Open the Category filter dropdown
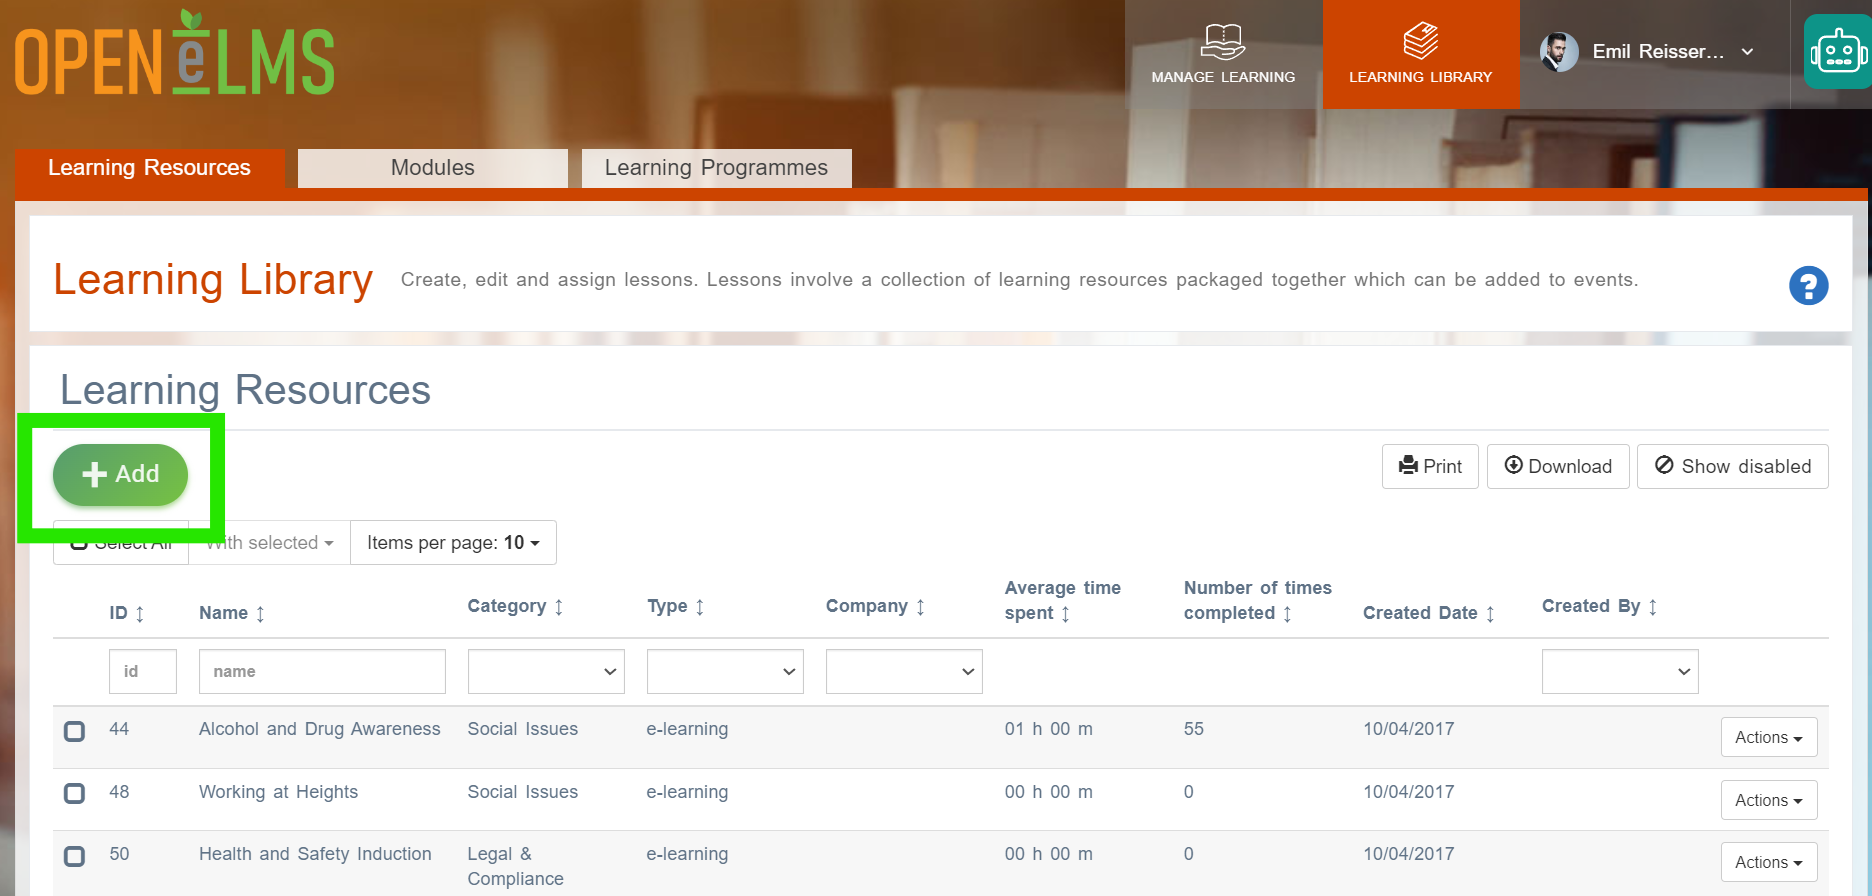 (x=546, y=672)
